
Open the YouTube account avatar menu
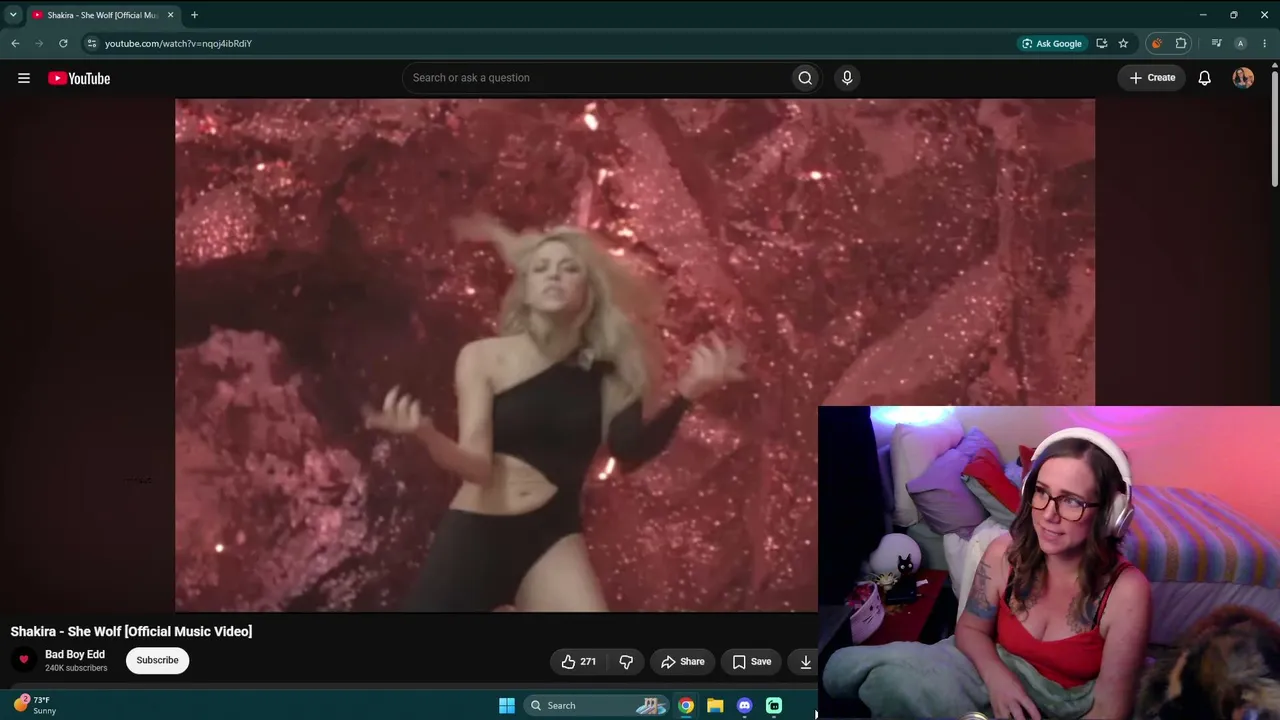coord(1243,78)
